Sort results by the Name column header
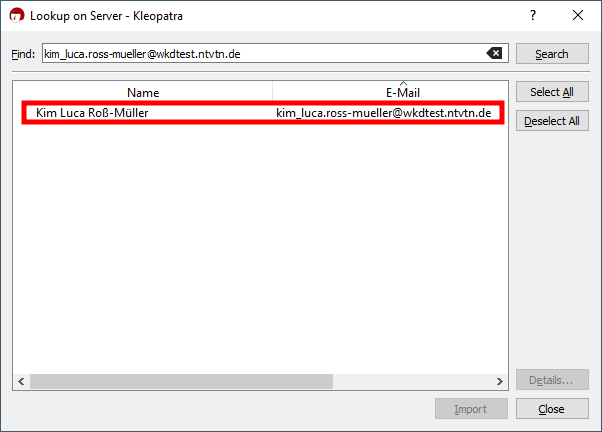The image size is (602, 432). [x=143, y=92]
